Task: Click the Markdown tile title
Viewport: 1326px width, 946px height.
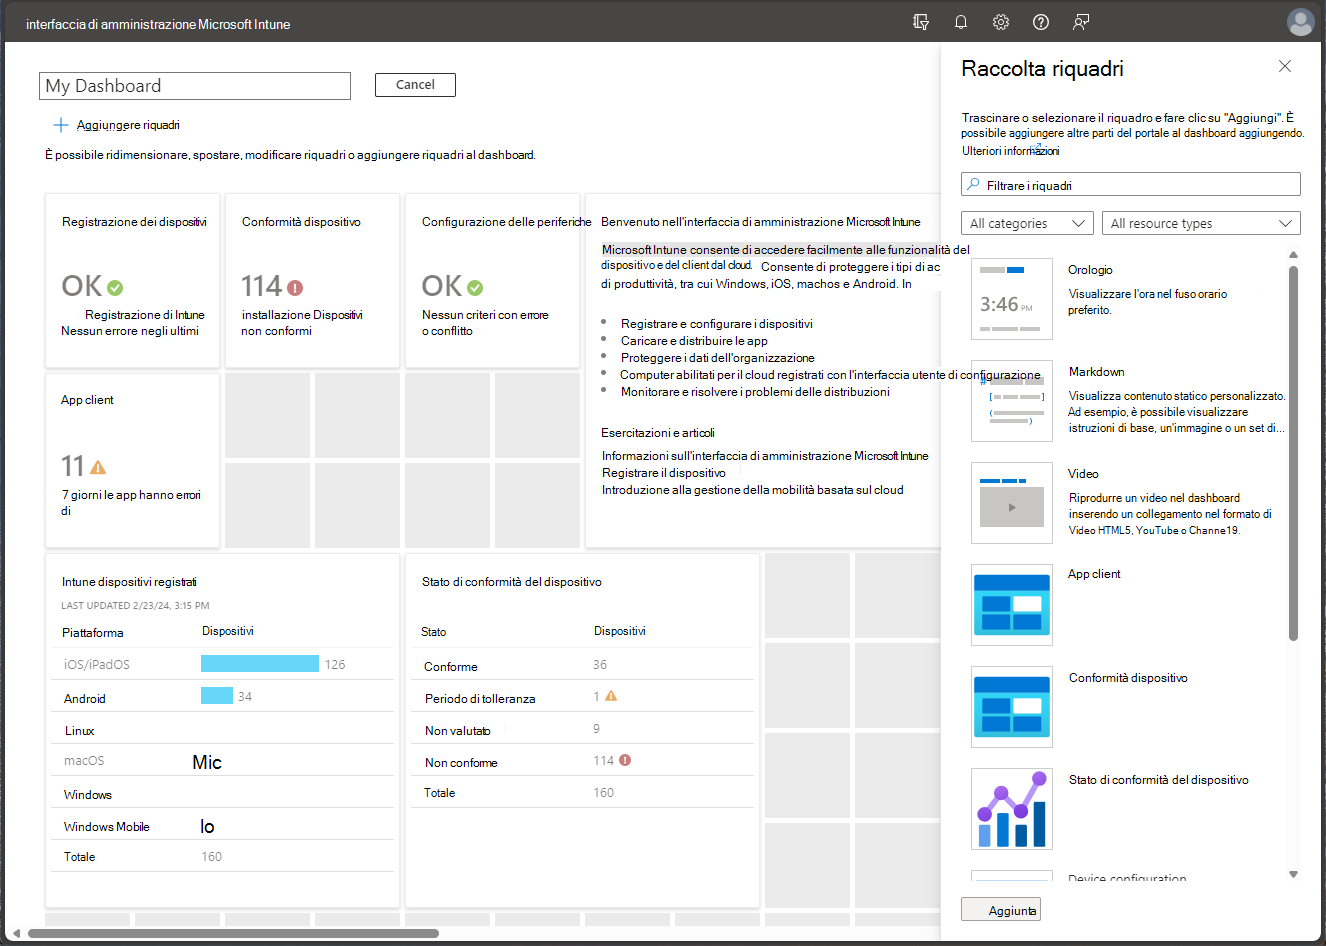Action: tap(1096, 372)
